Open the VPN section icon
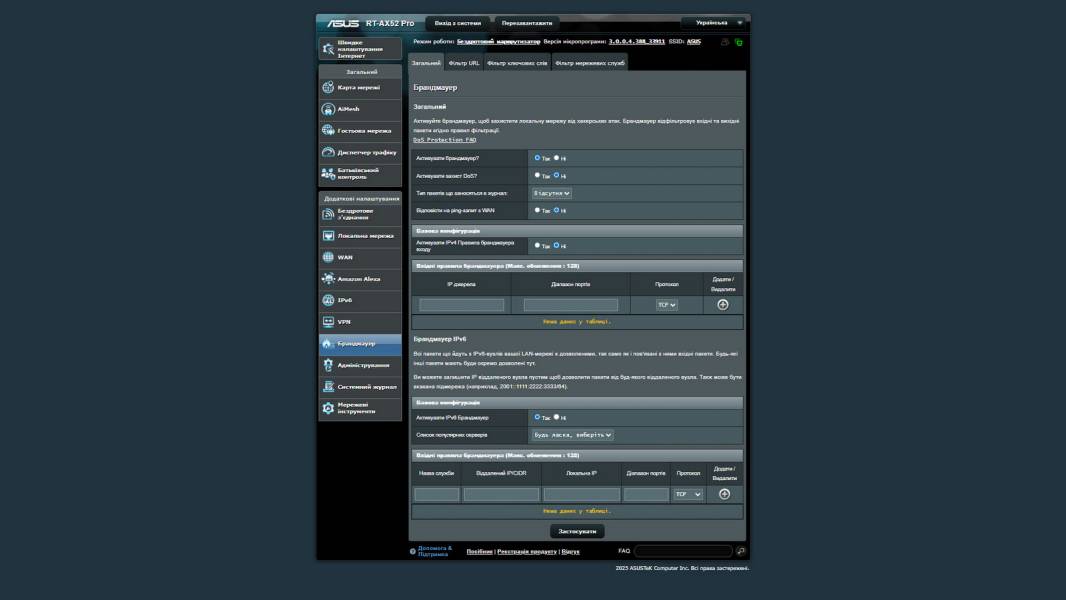The image size is (1066, 600). 328,322
